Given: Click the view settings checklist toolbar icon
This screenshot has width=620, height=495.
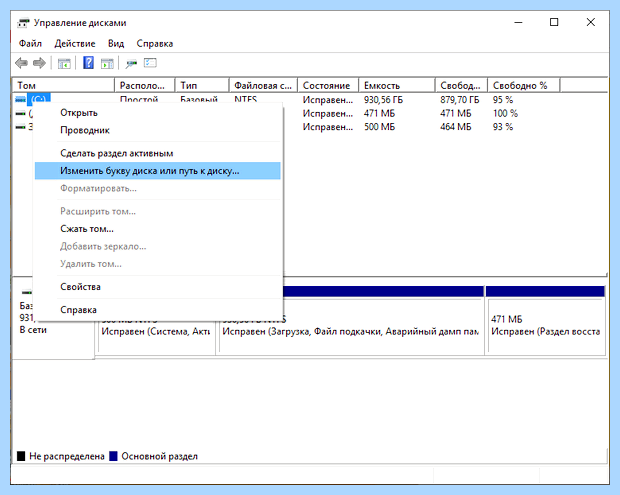Looking at the screenshot, I should click(x=150, y=62).
